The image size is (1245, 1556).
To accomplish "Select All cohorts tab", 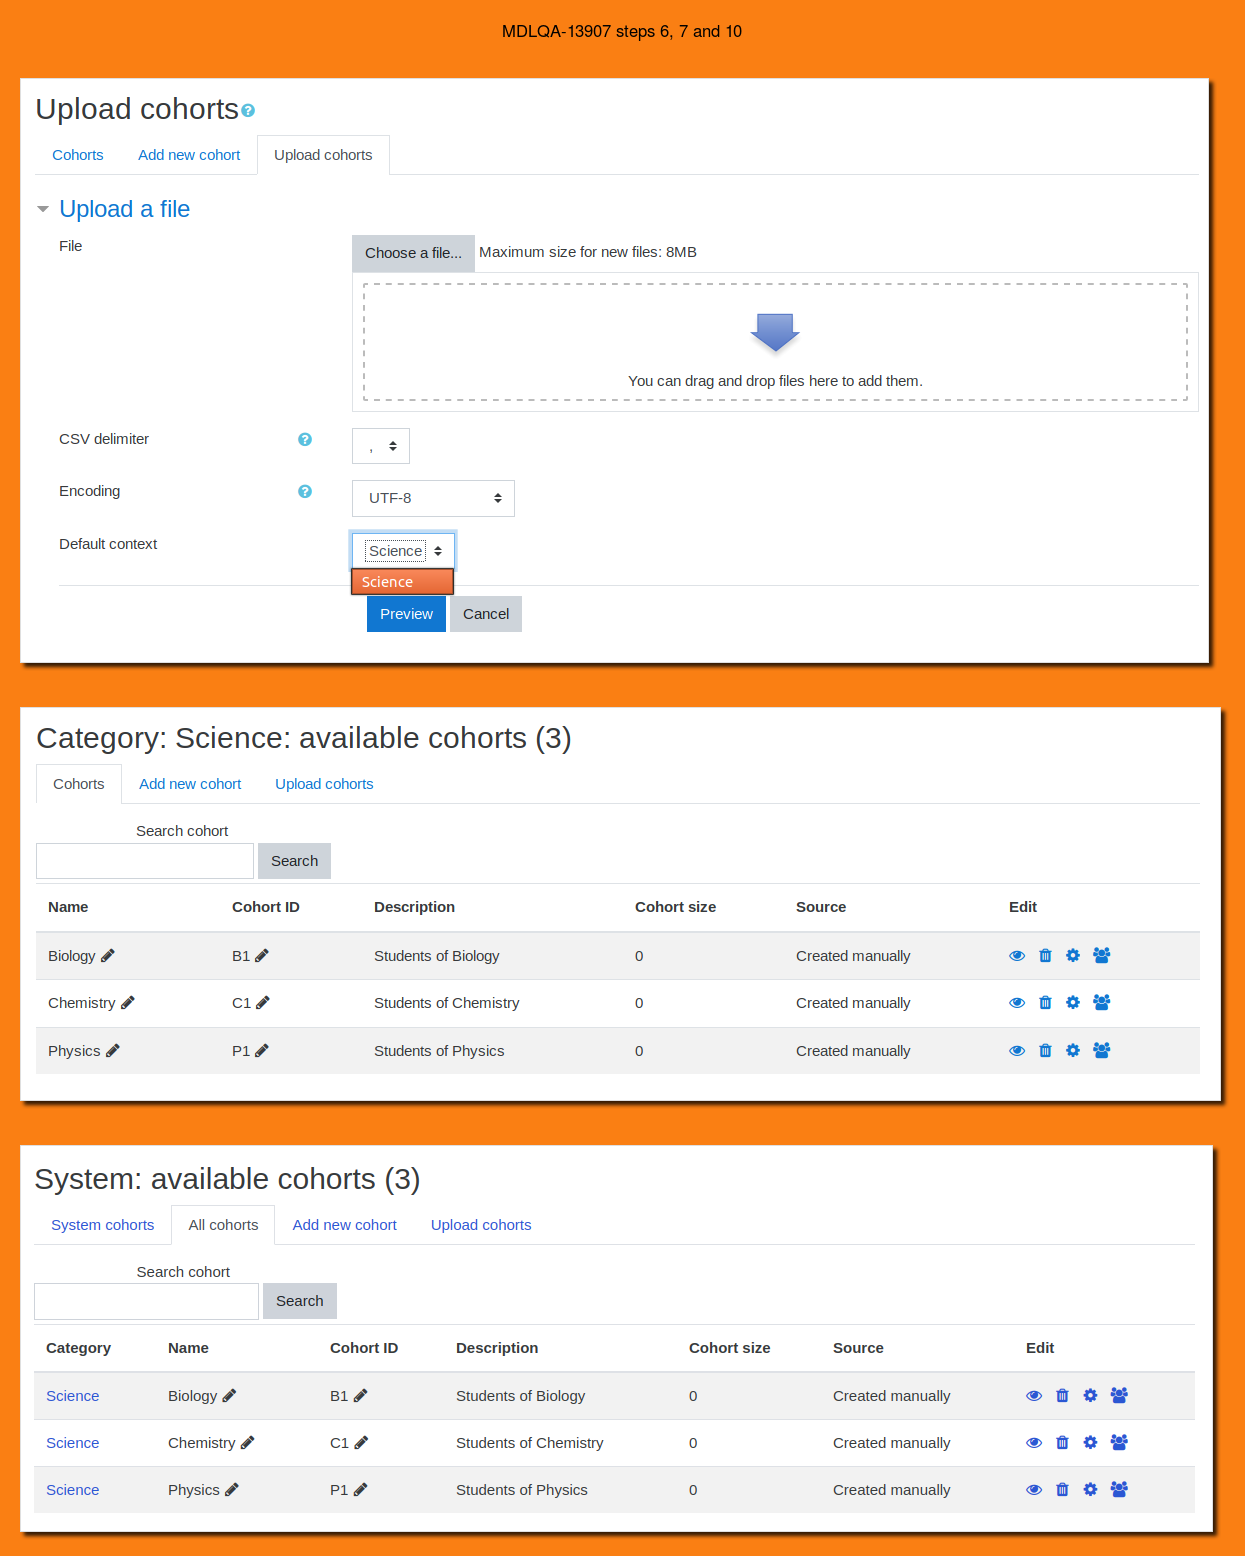I will pos(223,1225).
